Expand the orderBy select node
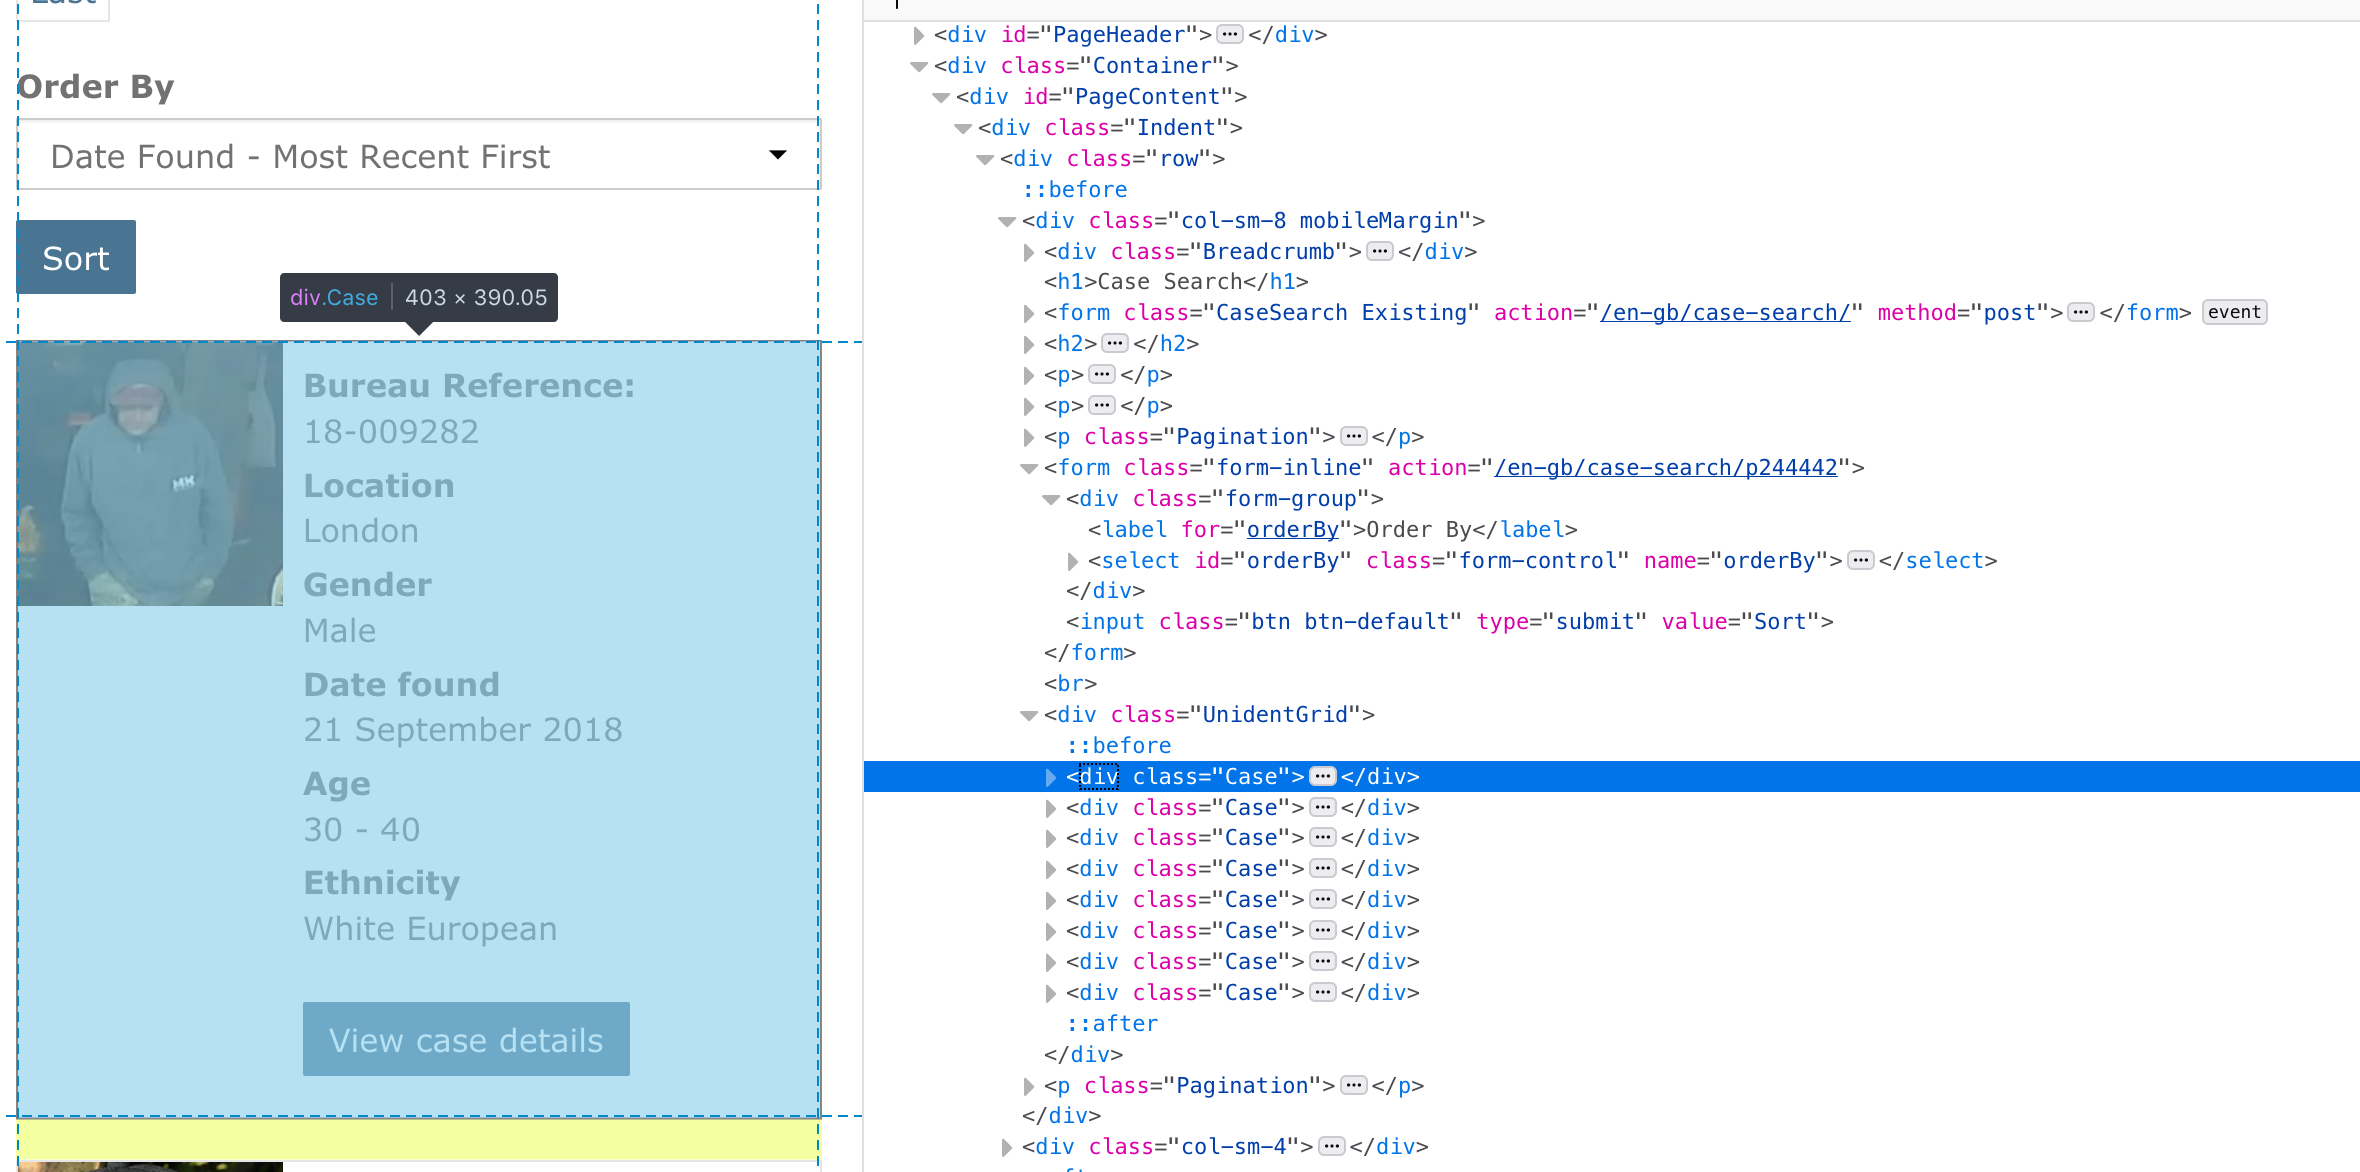Image resolution: width=2360 pixels, height=1172 pixels. click(x=1073, y=561)
